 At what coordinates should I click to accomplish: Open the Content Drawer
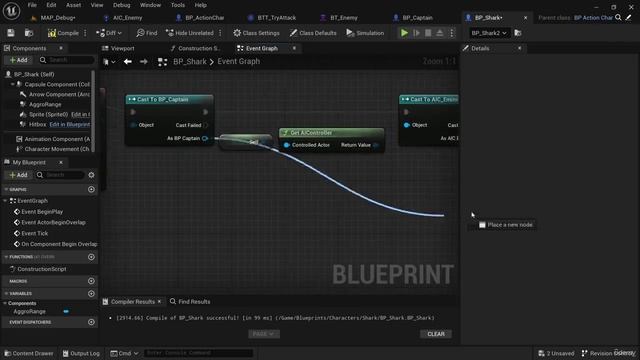(29, 353)
